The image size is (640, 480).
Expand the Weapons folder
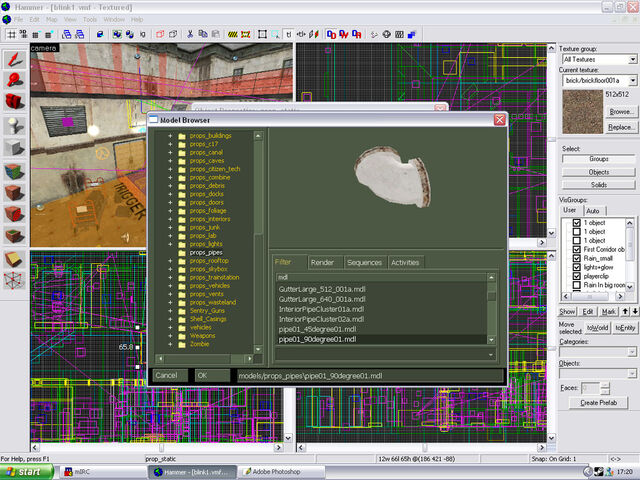tap(170, 336)
